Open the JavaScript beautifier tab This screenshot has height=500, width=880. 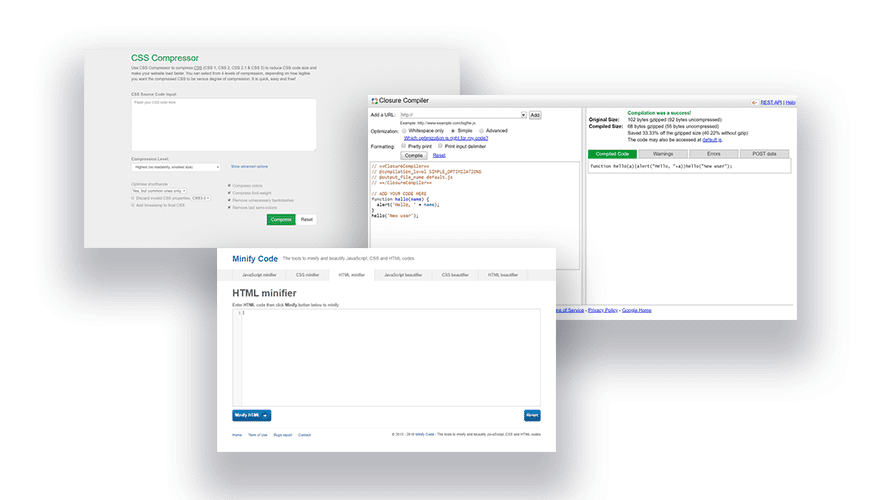click(403, 275)
